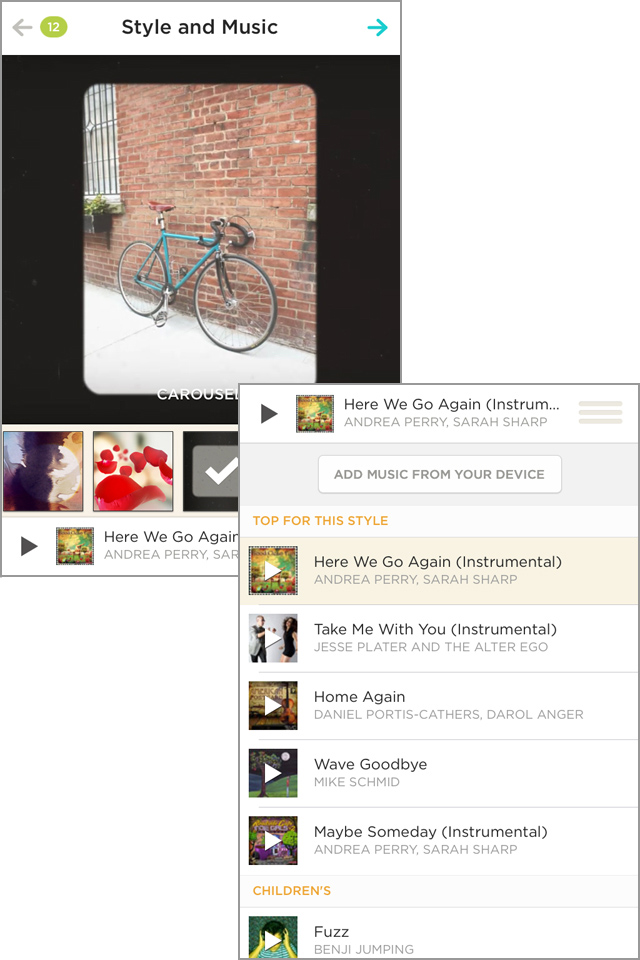The image size is (640, 960).
Task: Click Add Music From Your Device
Action: pyautogui.click(x=439, y=474)
